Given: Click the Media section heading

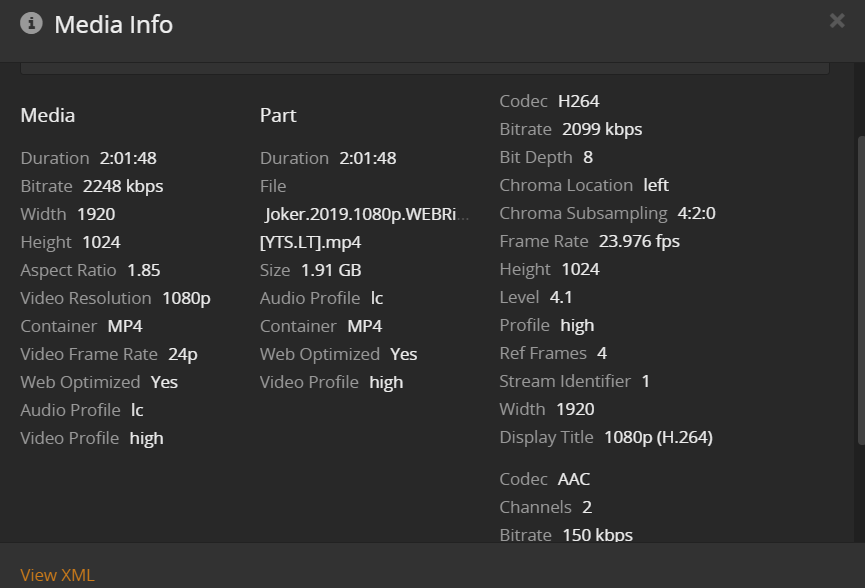Looking at the screenshot, I should tap(48, 115).
